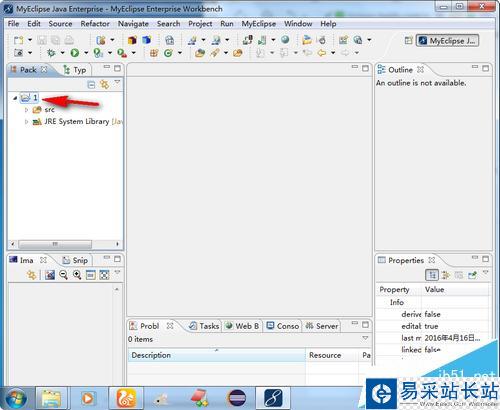The image size is (500, 410).
Task: Click the Pin to selection icon in Properties
Action: point(473,275)
